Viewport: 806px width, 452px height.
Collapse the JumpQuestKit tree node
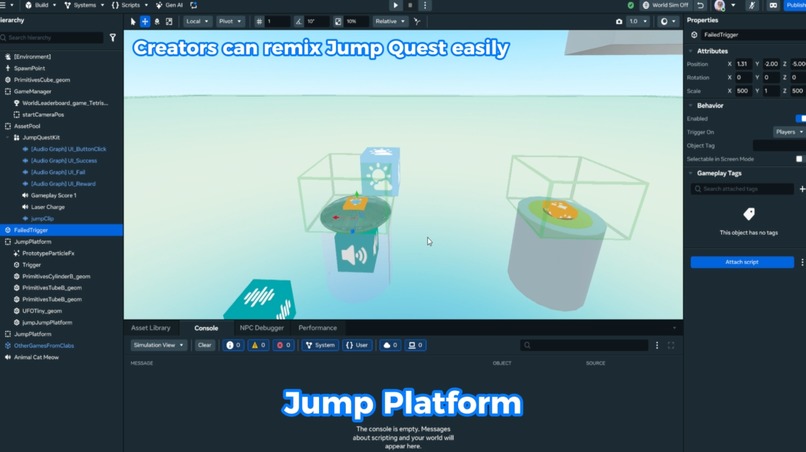7,138
